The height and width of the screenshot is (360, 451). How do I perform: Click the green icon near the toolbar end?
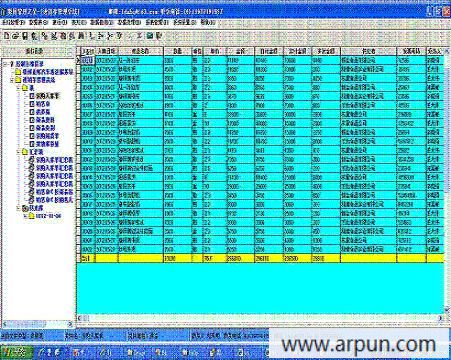[x=150, y=36]
